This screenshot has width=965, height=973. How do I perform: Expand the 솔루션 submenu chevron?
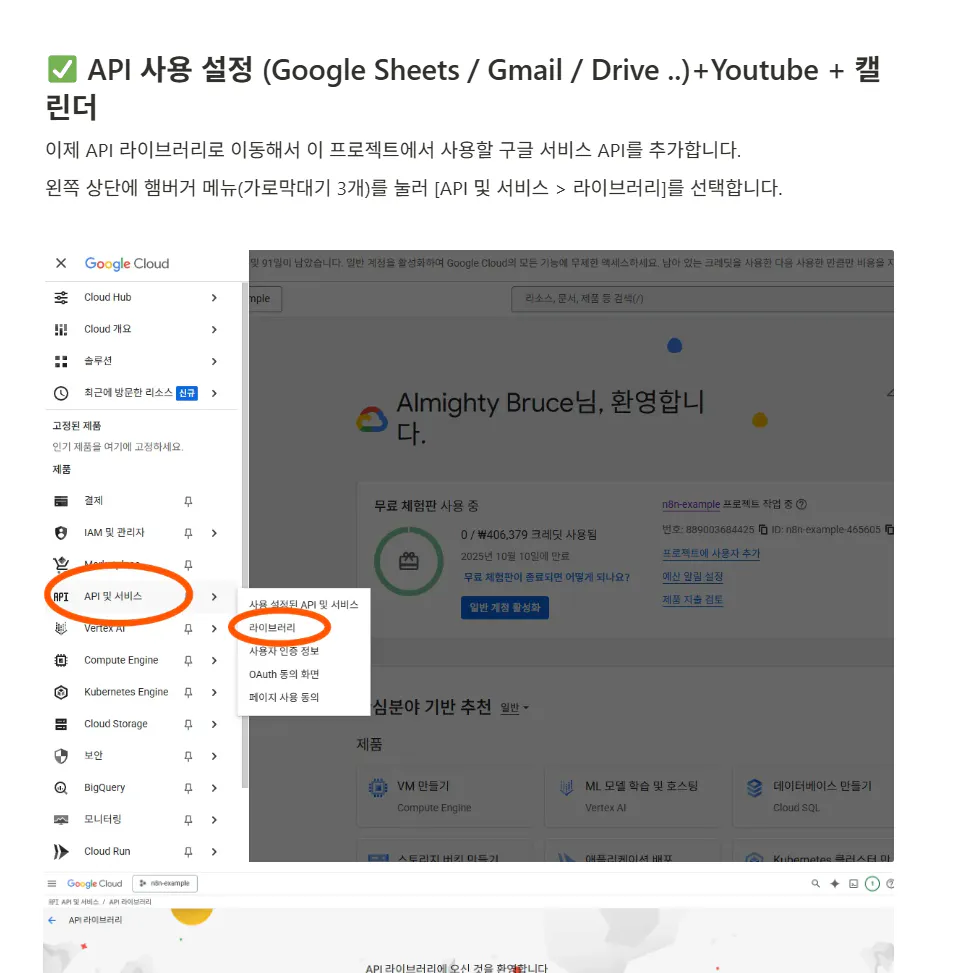click(x=214, y=361)
